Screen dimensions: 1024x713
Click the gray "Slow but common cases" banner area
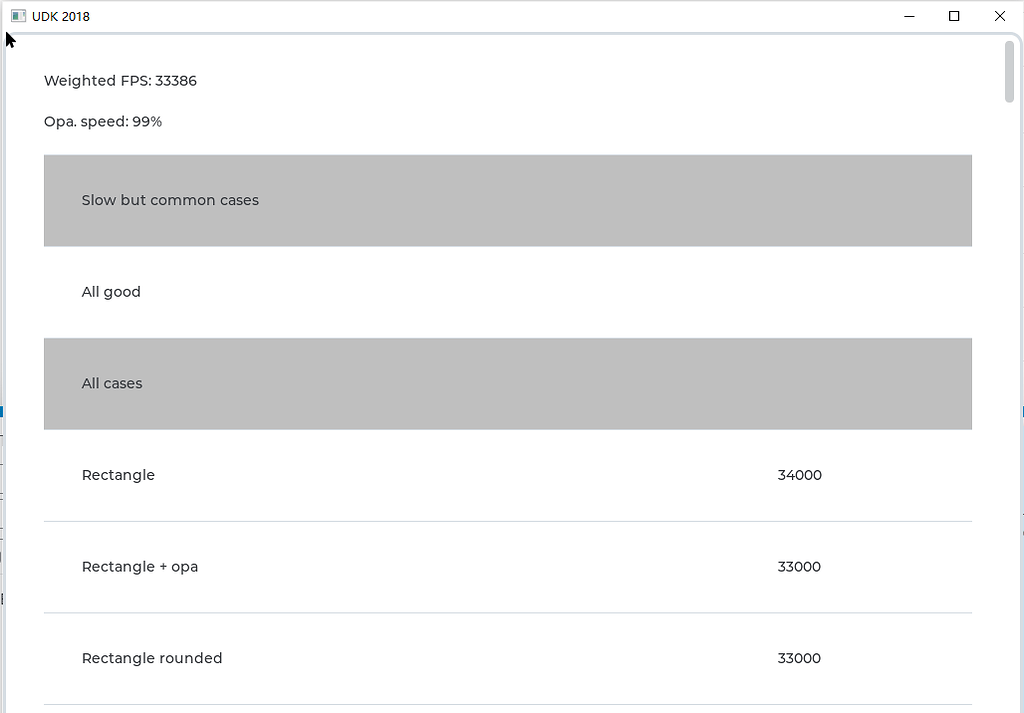(508, 200)
